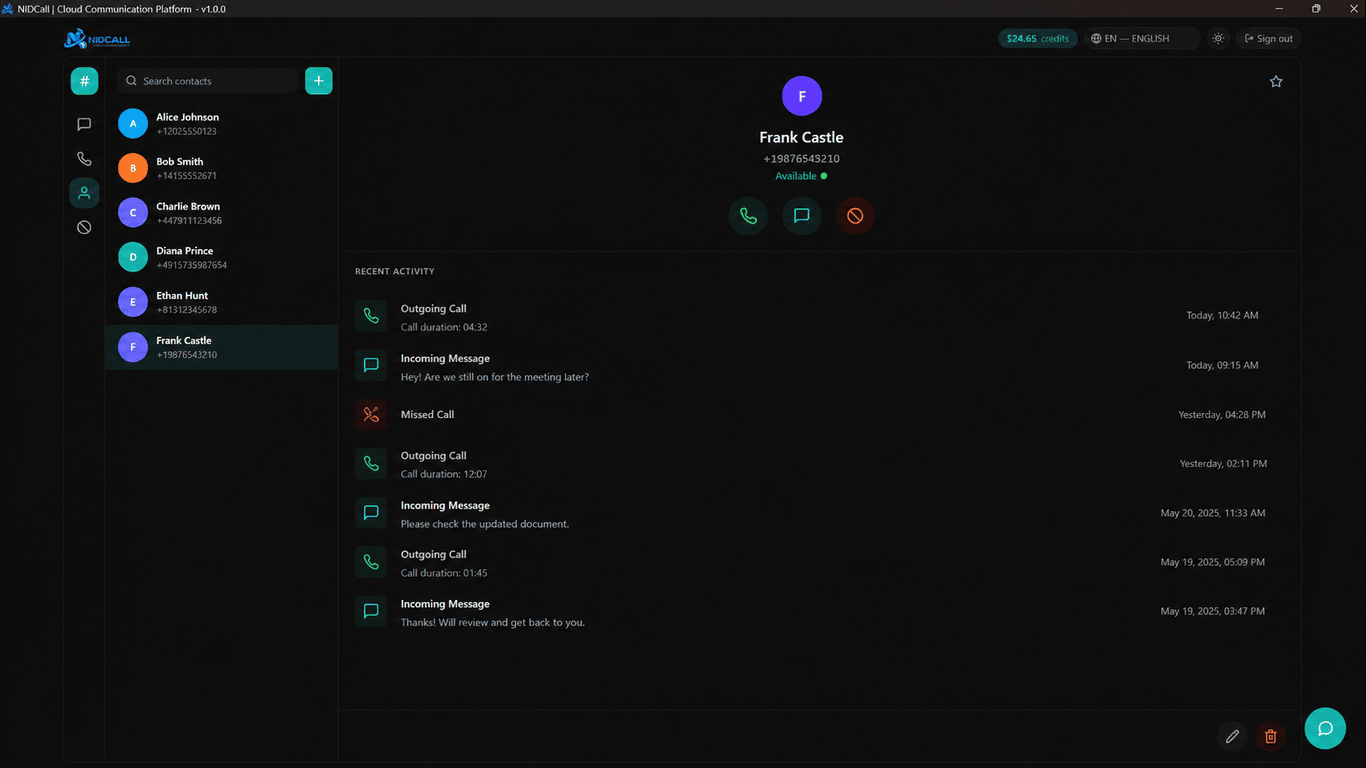Click the RECENT ACTIVITY heading
The image size is (1366, 768).
(395, 272)
